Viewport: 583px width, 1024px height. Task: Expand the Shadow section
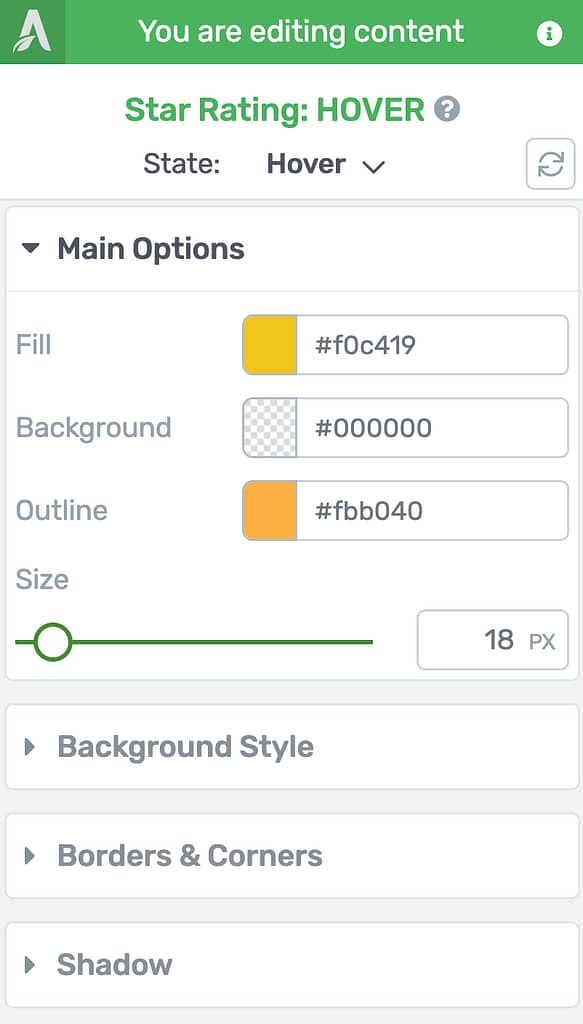(x=292, y=965)
